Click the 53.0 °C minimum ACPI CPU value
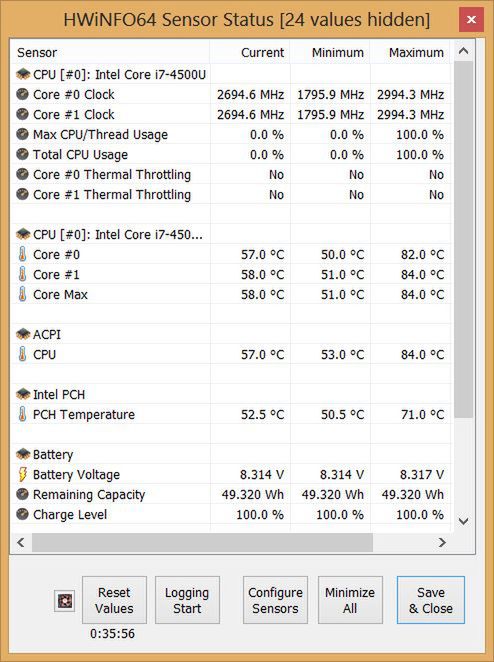The image size is (494, 662). [x=342, y=354]
